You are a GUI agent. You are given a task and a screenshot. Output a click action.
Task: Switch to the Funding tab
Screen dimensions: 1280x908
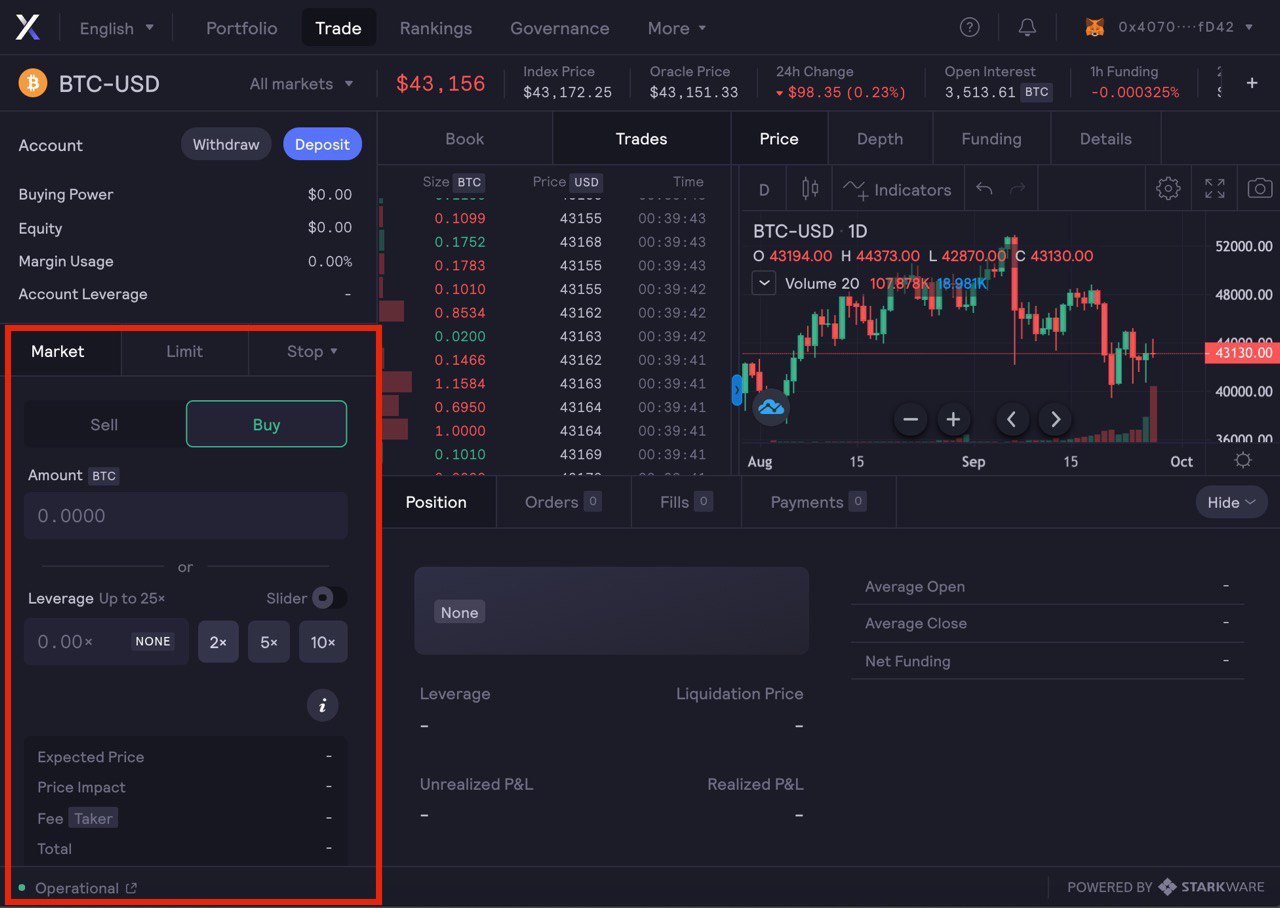[991, 139]
